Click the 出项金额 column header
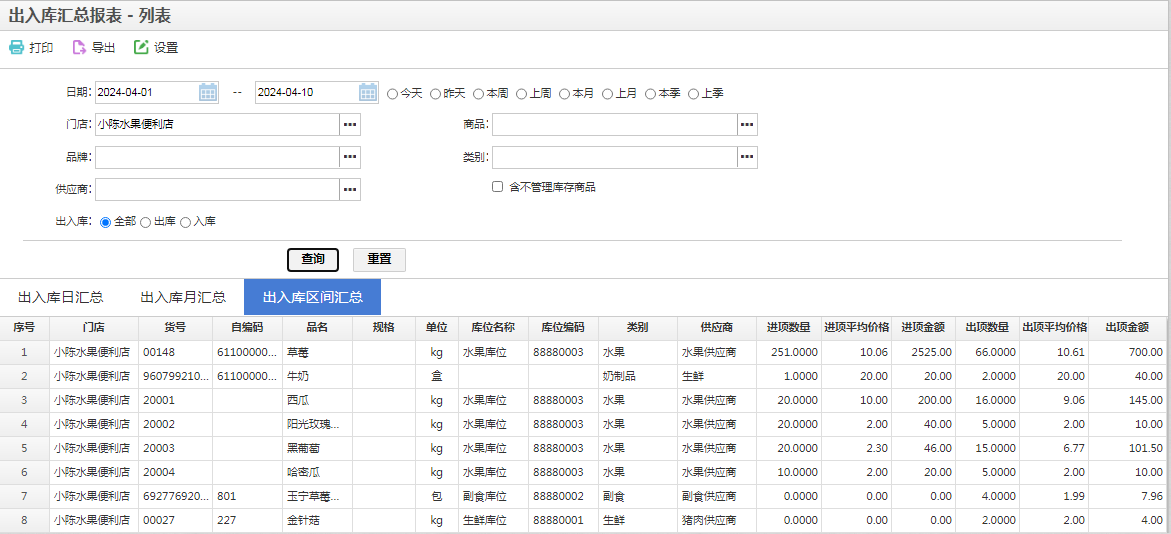Screen dimensions: 1171x534 [x=1127, y=327]
